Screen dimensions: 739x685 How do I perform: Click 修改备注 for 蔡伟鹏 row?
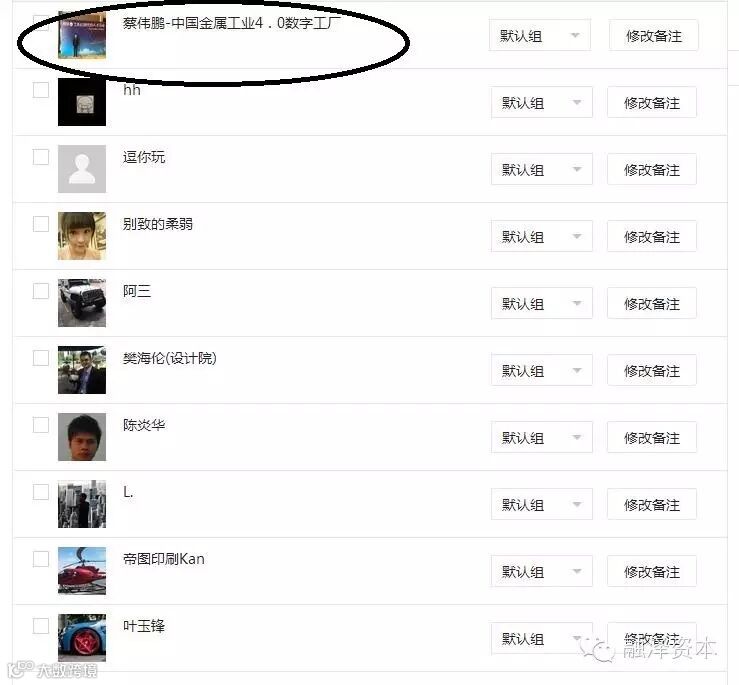tap(654, 35)
